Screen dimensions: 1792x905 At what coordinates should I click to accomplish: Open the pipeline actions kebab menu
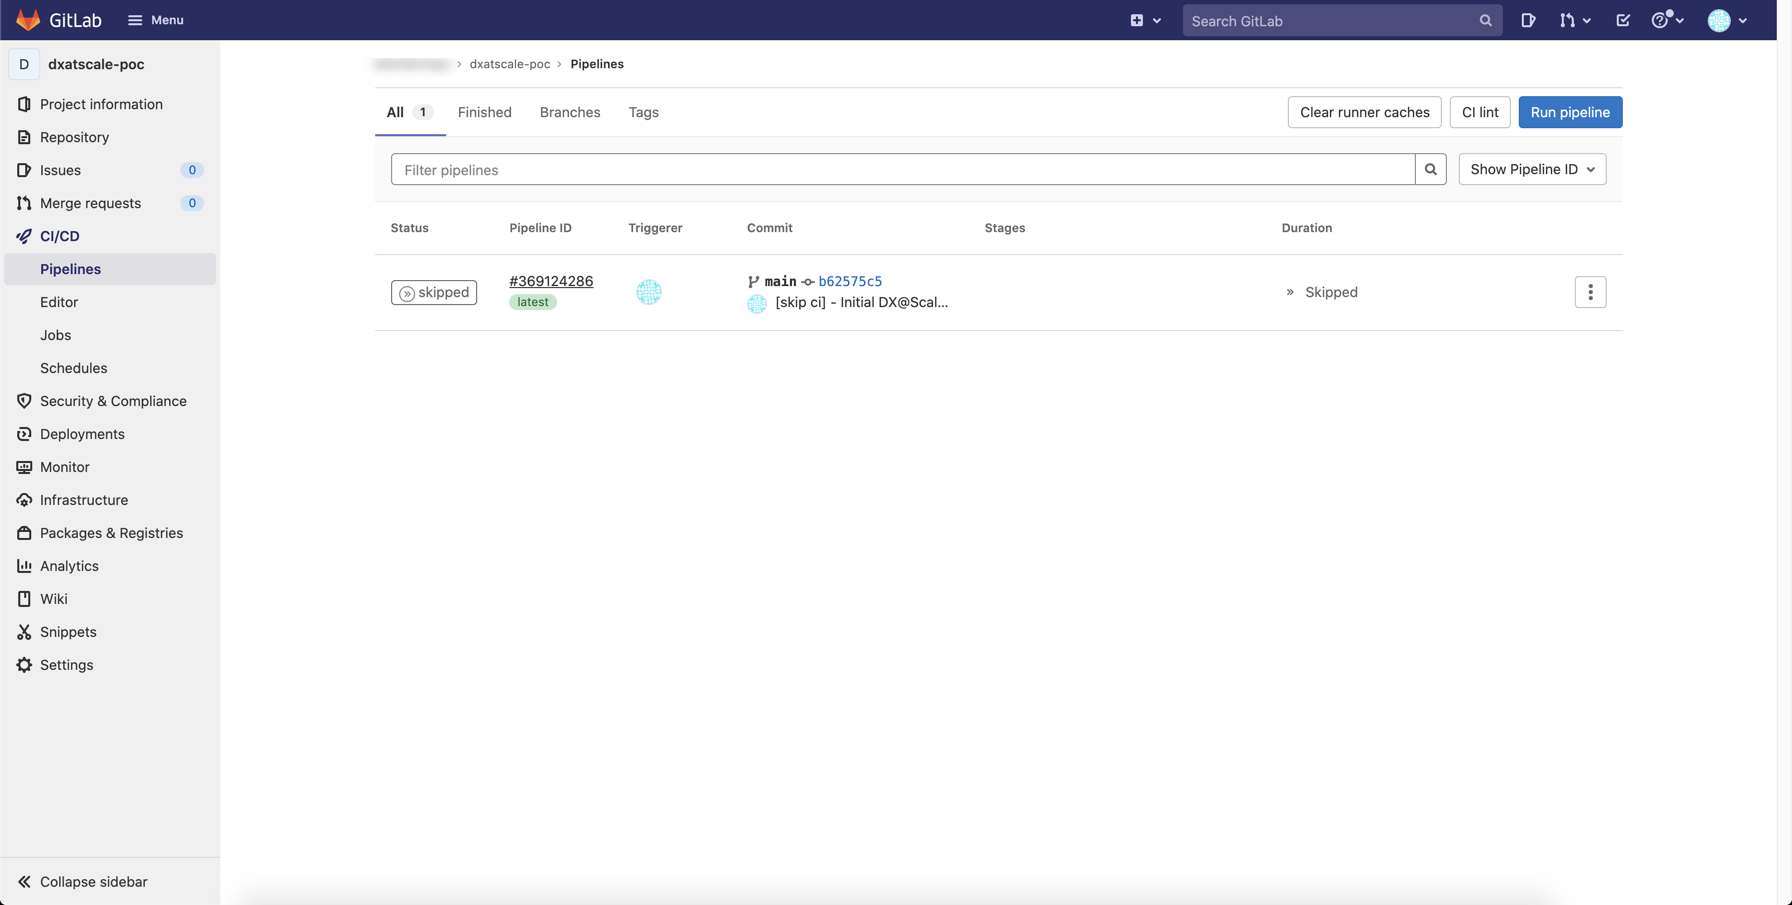pos(1590,292)
